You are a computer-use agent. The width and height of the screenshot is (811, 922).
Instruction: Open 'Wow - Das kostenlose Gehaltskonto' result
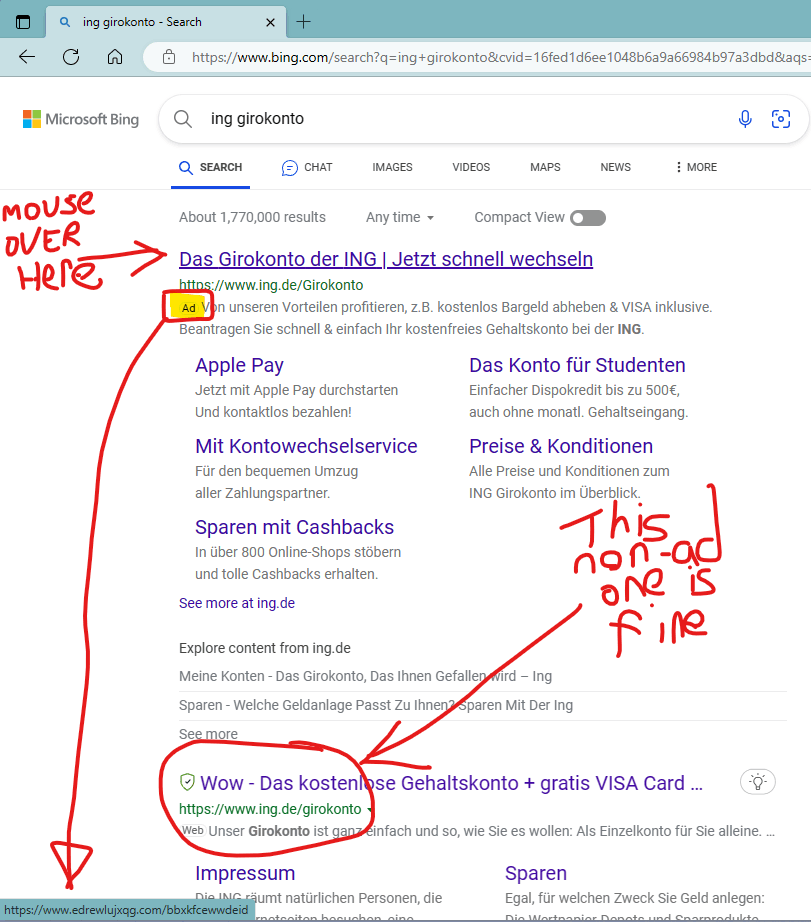451,783
